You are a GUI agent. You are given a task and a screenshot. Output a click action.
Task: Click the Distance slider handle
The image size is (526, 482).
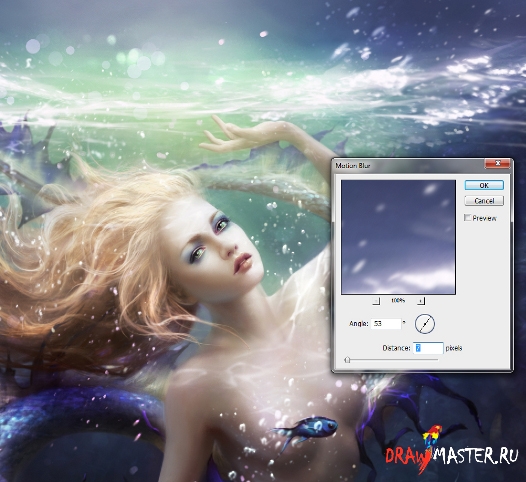pyautogui.click(x=348, y=360)
